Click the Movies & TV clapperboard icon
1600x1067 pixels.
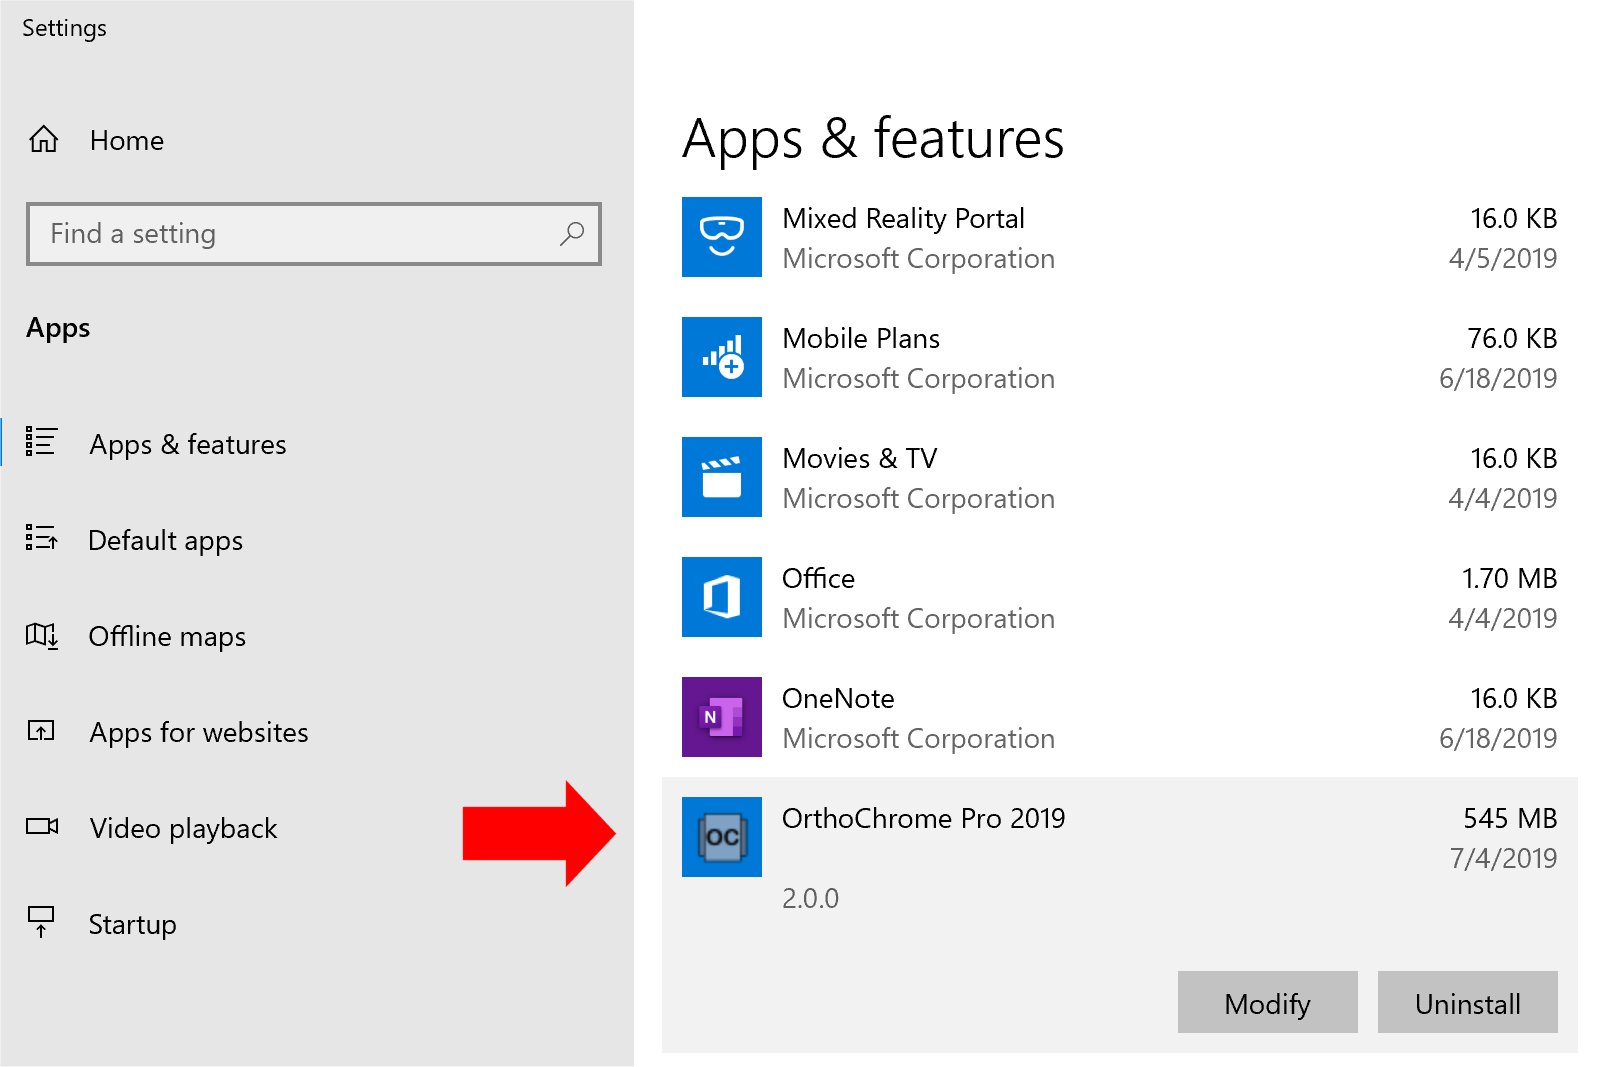pos(721,477)
